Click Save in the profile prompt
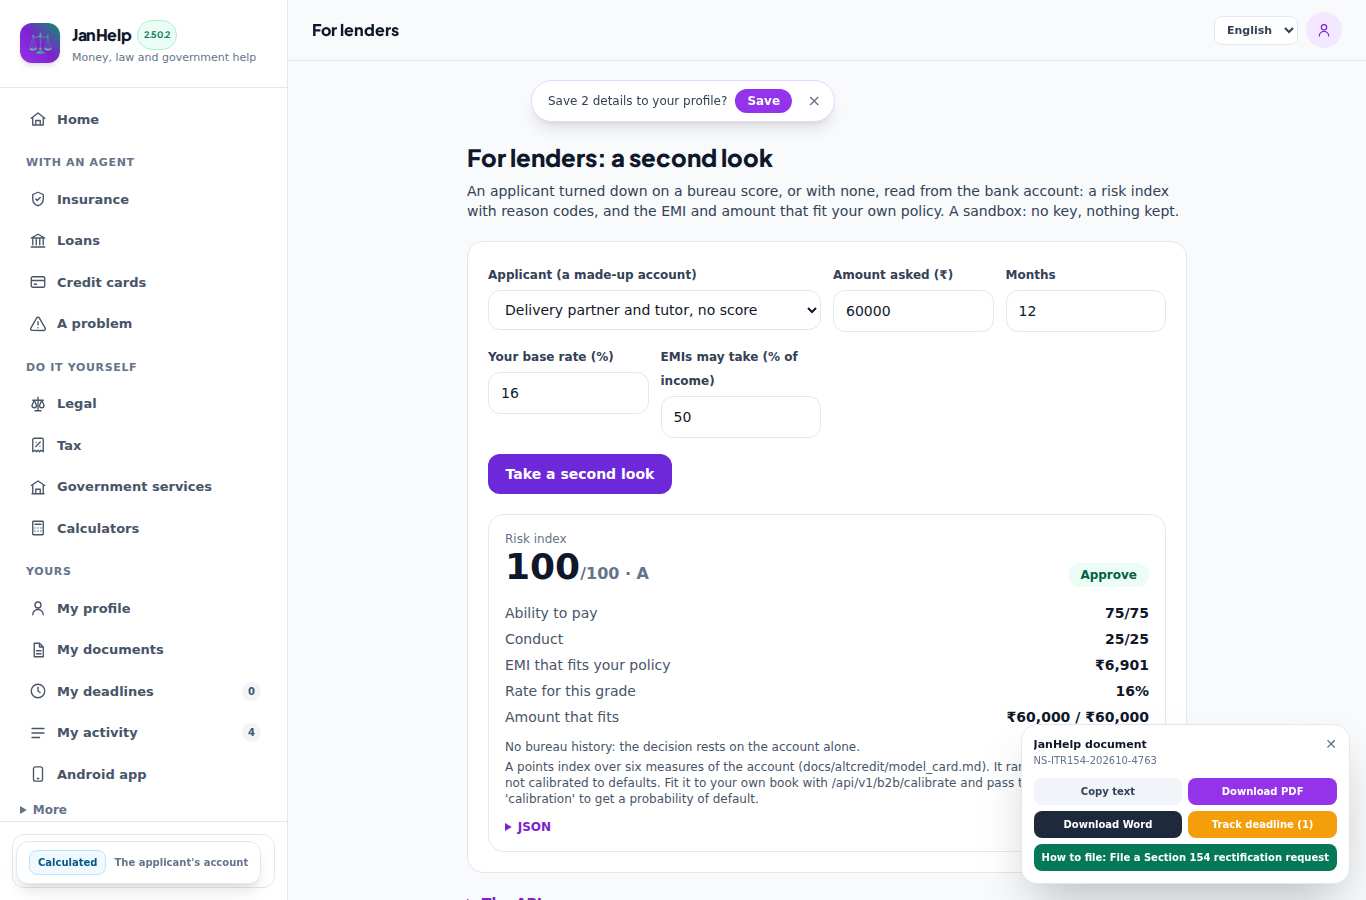The height and width of the screenshot is (900, 1366). click(763, 101)
